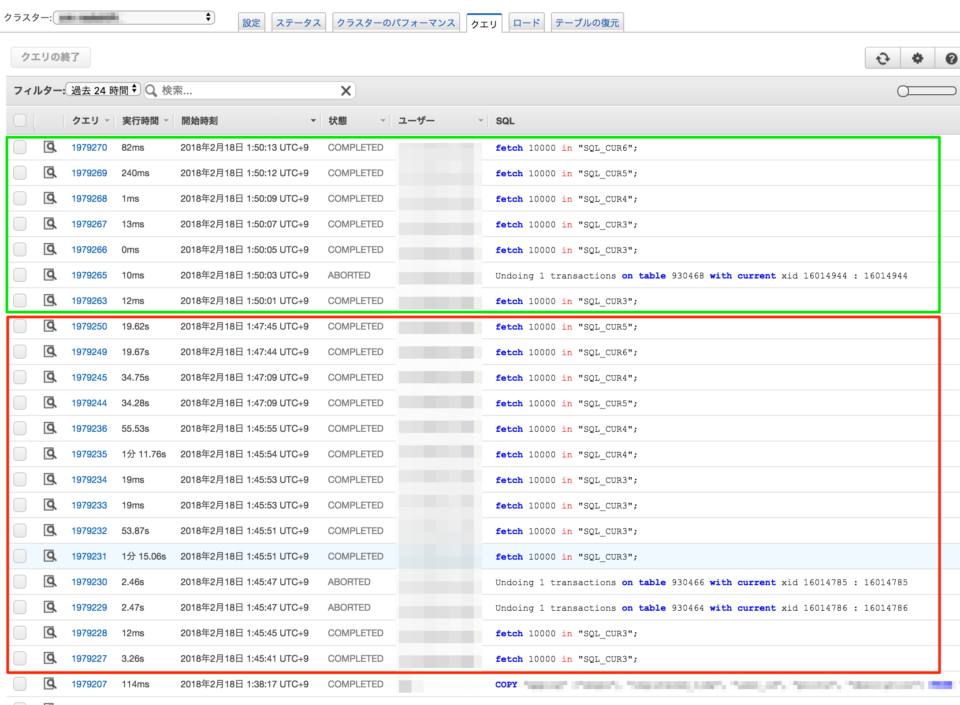Check the box for query 1979236
The height and width of the screenshot is (705, 960).
[20, 428]
